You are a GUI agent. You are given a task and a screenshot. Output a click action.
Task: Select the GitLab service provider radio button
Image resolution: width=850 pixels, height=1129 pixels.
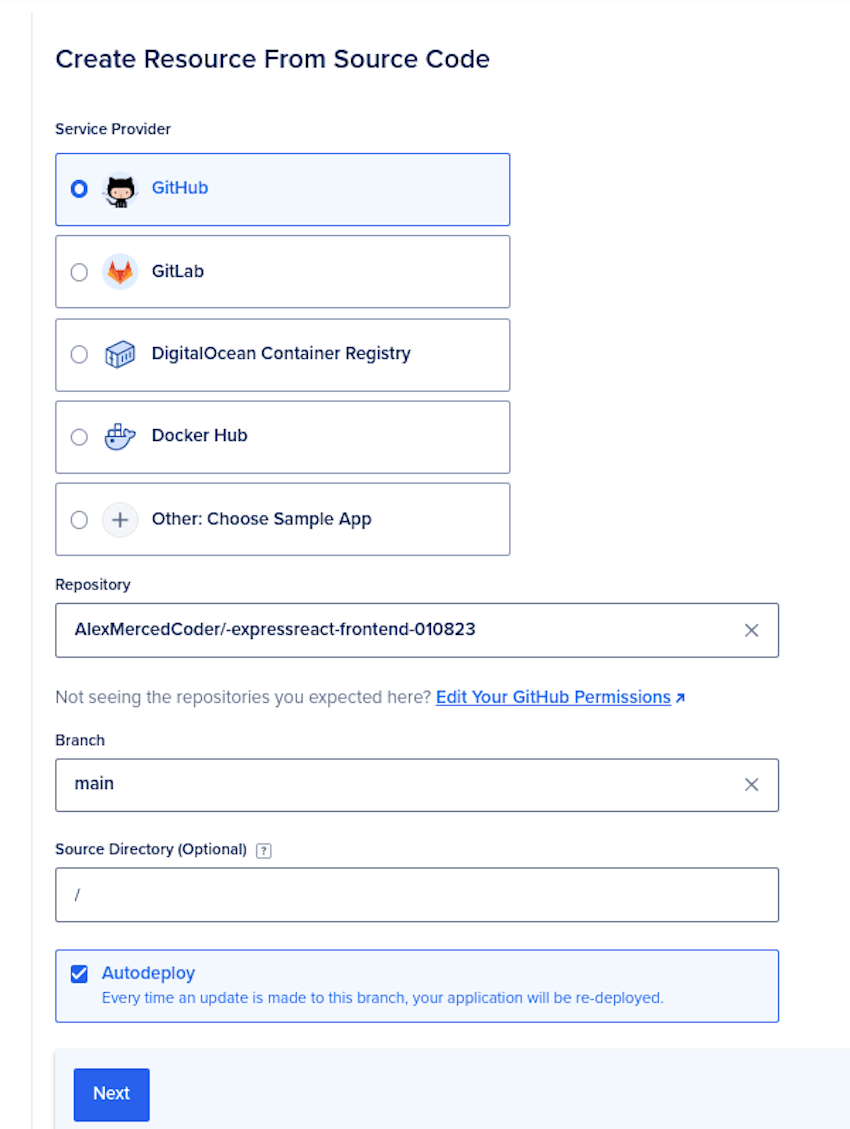[x=79, y=271]
